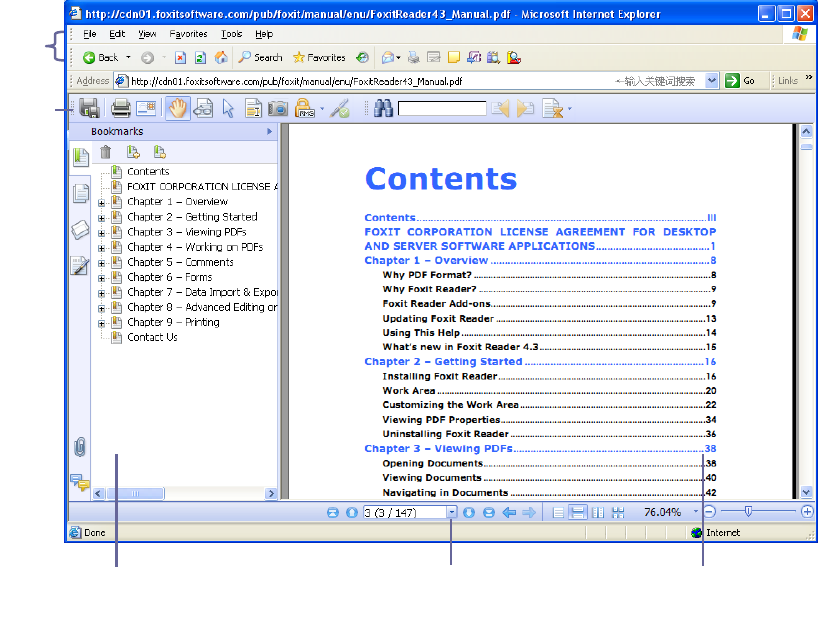
Task: Click the glasses viewing mode icon
Action: click(203, 108)
